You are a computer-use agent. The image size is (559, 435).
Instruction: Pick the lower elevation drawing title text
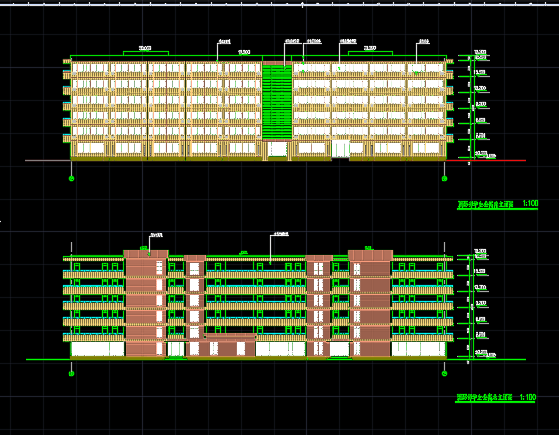[x=484, y=397]
